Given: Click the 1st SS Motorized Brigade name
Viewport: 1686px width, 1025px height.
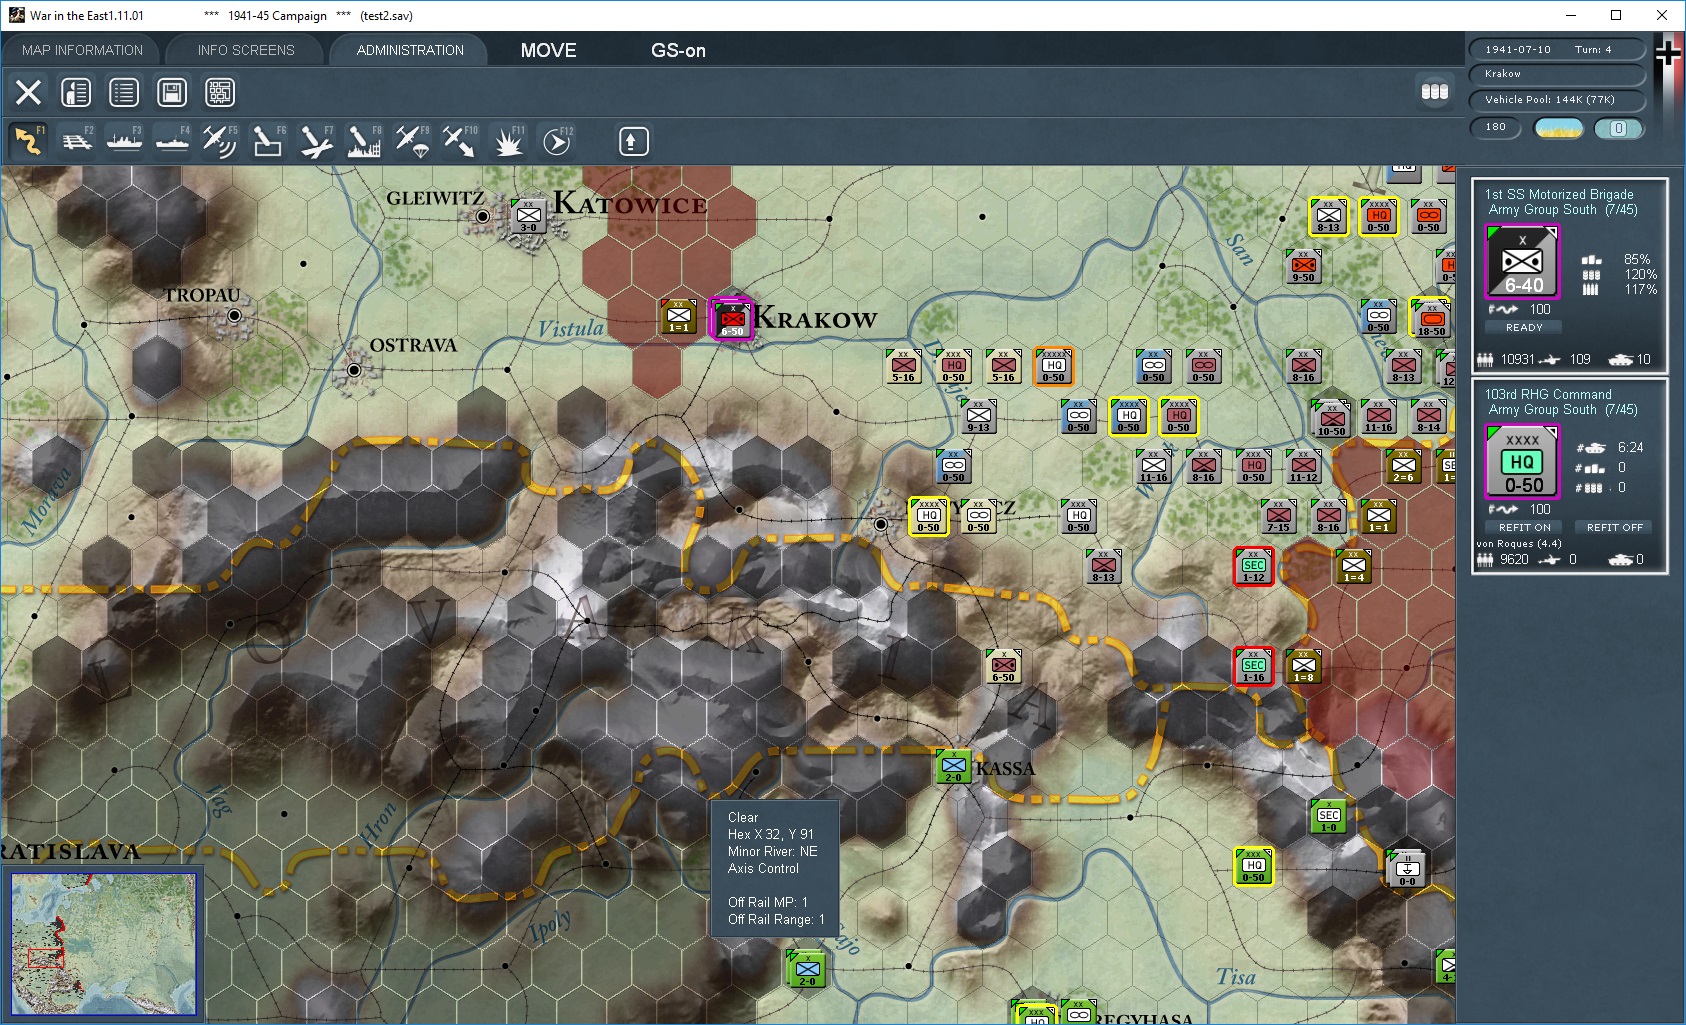Looking at the screenshot, I should click(1559, 194).
